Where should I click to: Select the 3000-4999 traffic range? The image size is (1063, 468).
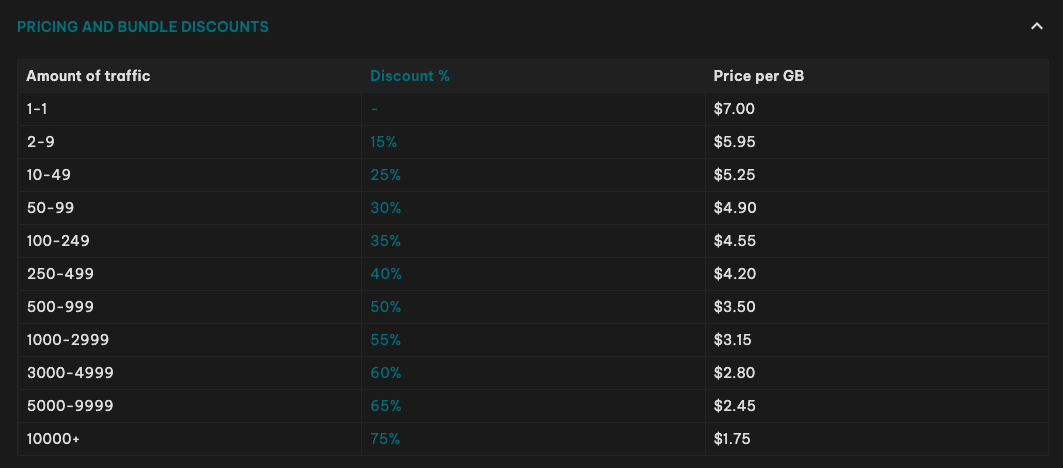click(70, 373)
